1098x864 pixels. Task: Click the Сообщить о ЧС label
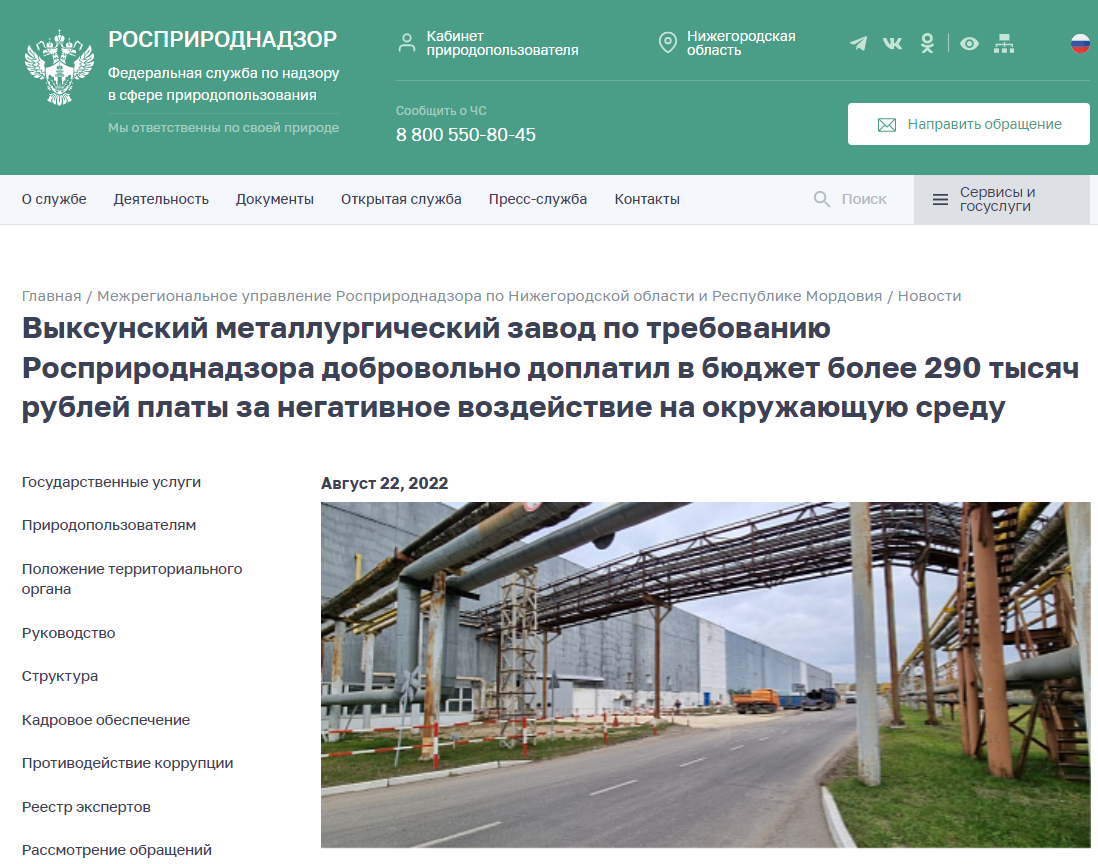pyautogui.click(x=441, y=111)
